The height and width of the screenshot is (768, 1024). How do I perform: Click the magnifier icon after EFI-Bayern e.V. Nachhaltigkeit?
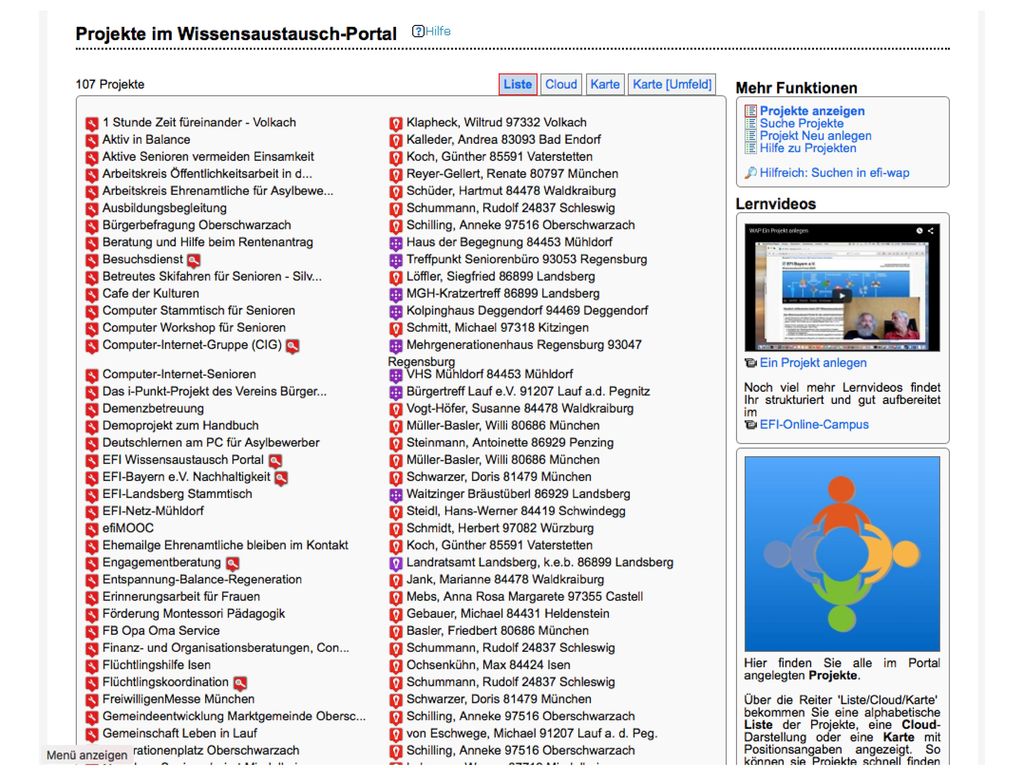[x=281, y=478]
